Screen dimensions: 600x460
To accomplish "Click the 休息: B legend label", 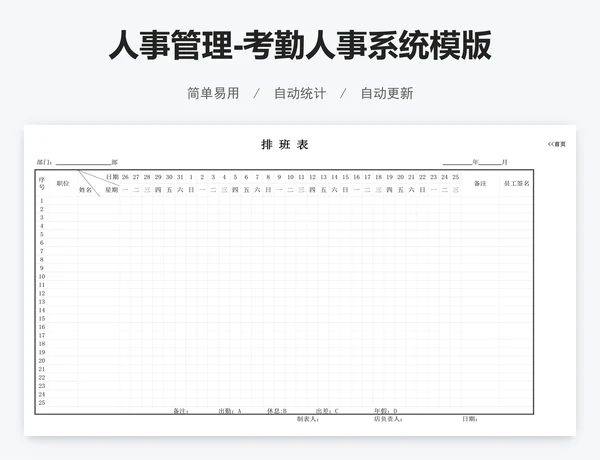I will pos(277,411).
